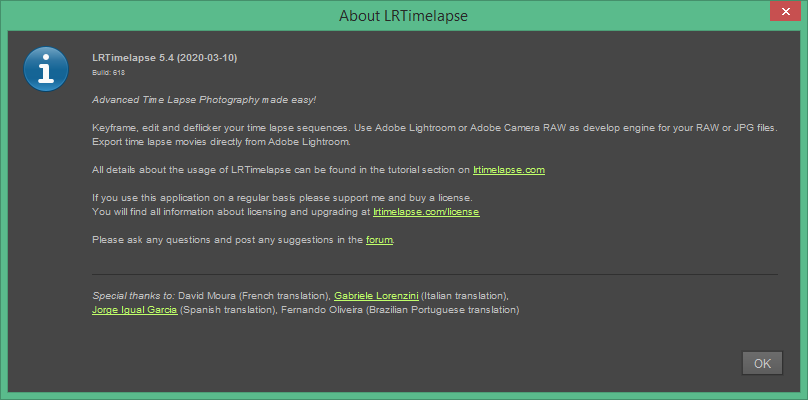The width and height of the screenshot is (808, 400).
Task: Click the blue information icon
Action: pyautogui.click(x=46, y=69)
